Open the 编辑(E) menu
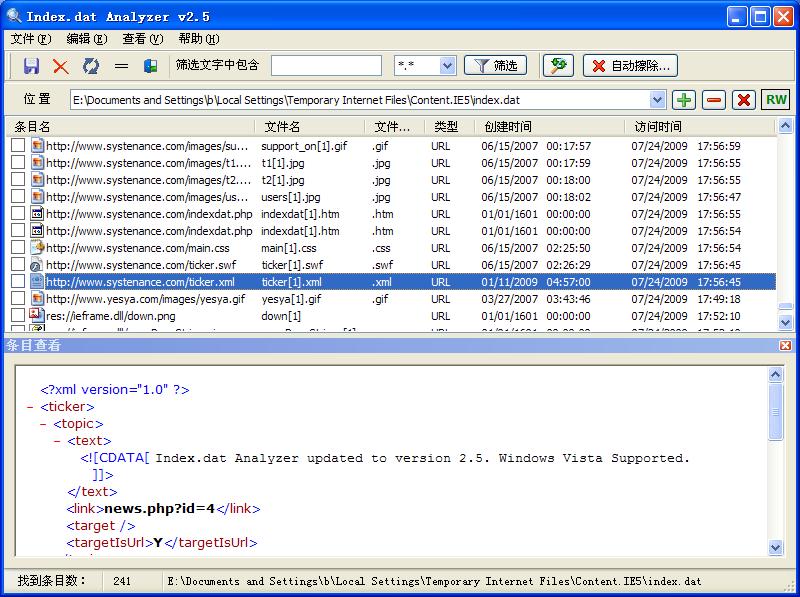 (87, 39)
